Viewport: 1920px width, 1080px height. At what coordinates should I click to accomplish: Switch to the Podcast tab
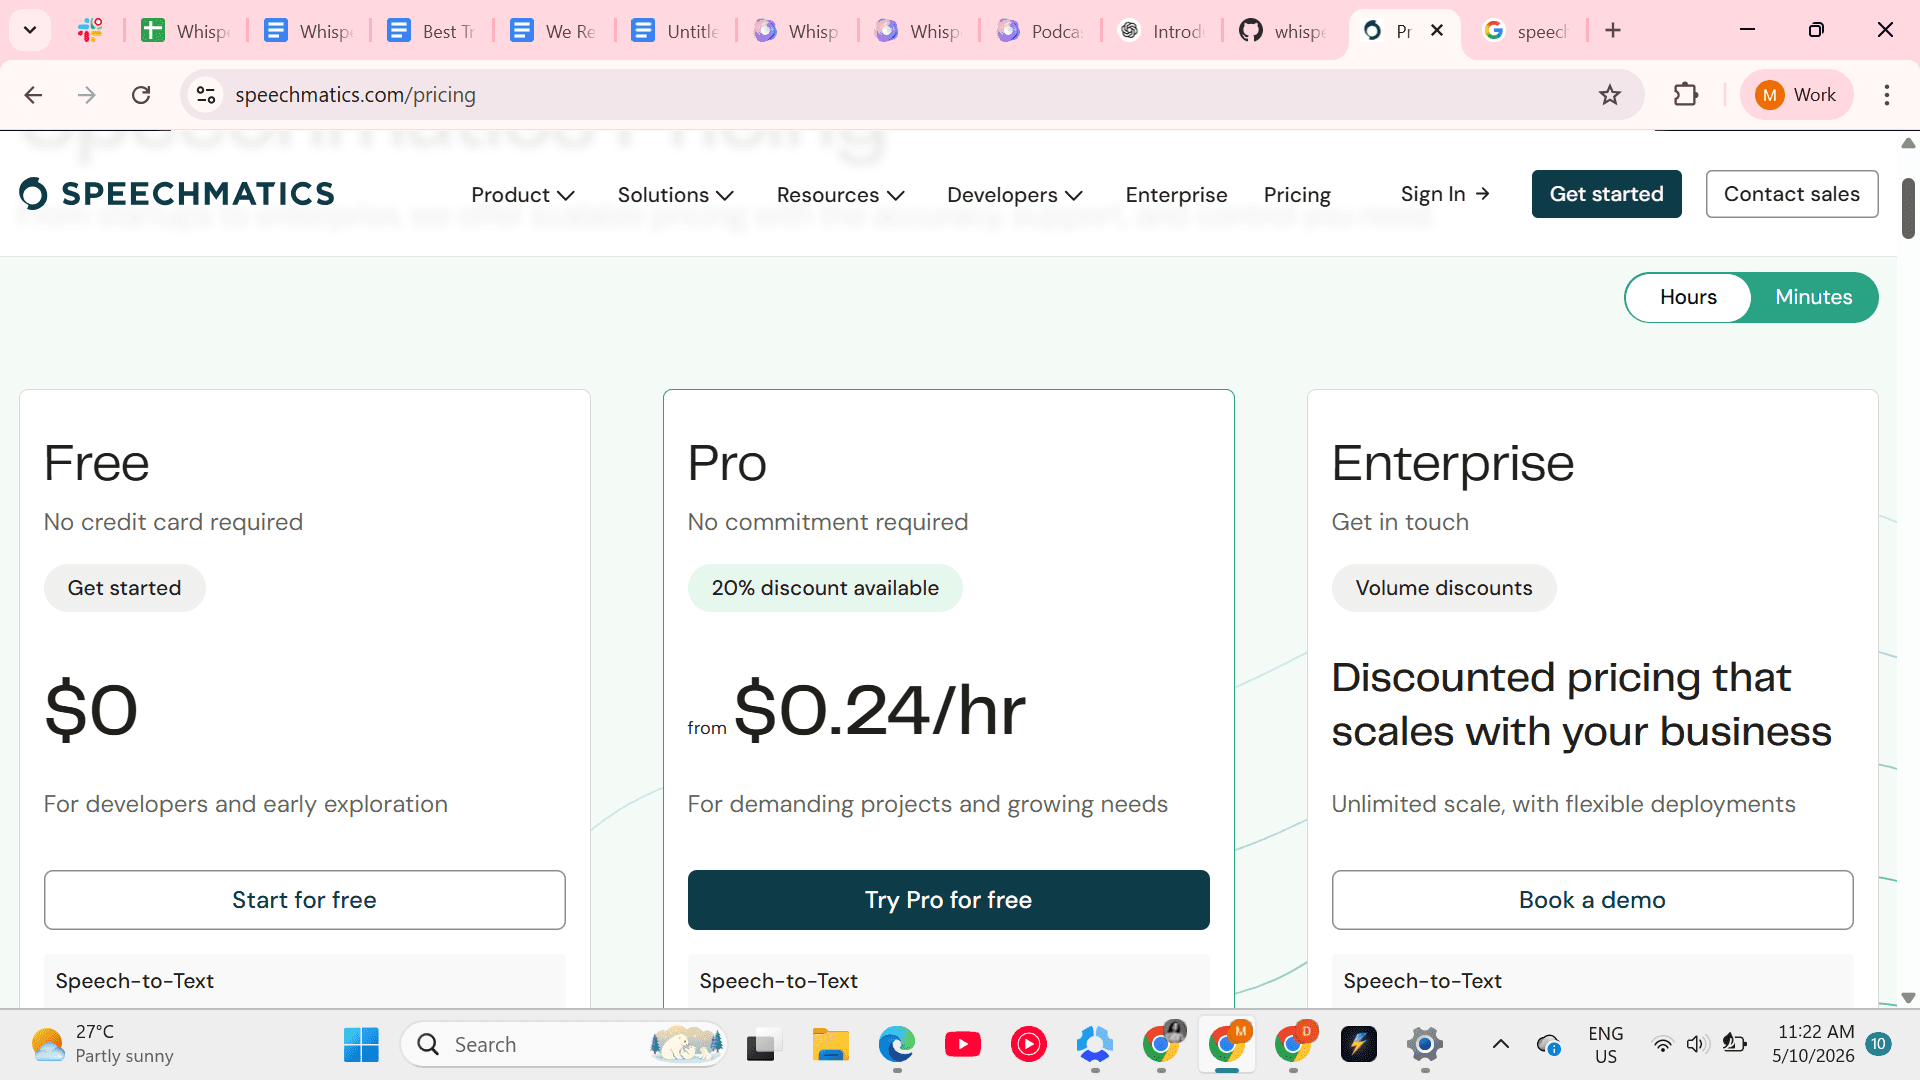[x=1040, y=31]
